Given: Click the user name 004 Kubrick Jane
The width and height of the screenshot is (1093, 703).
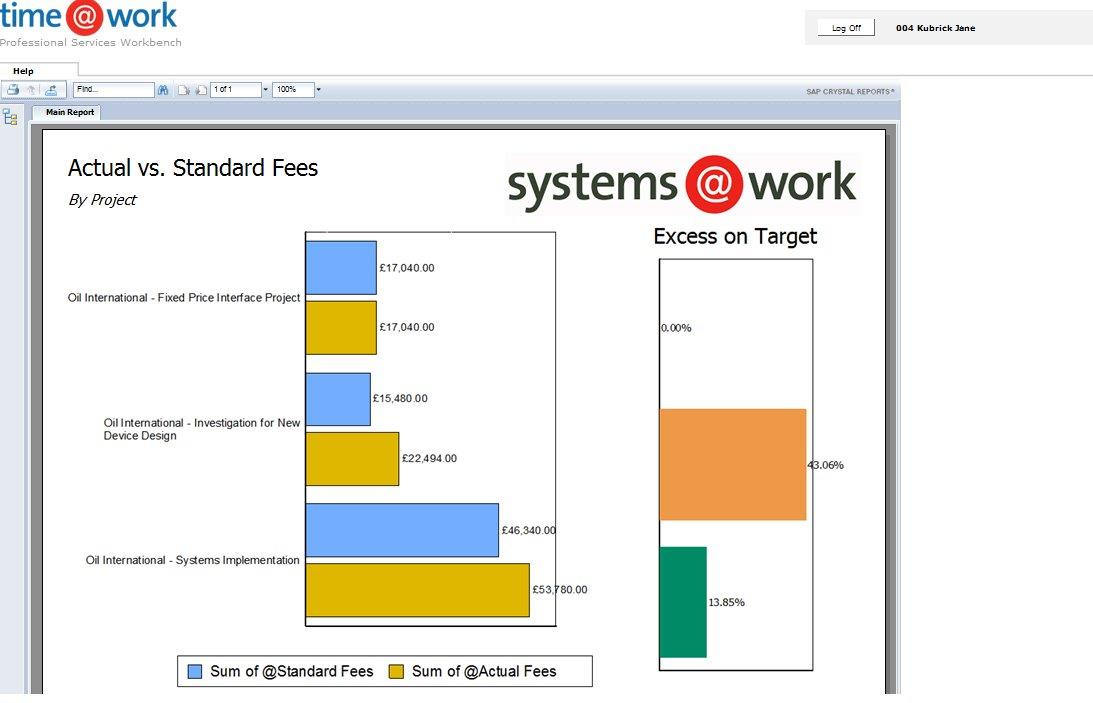Looking at the screenshot, I should [x=935, y=28].
